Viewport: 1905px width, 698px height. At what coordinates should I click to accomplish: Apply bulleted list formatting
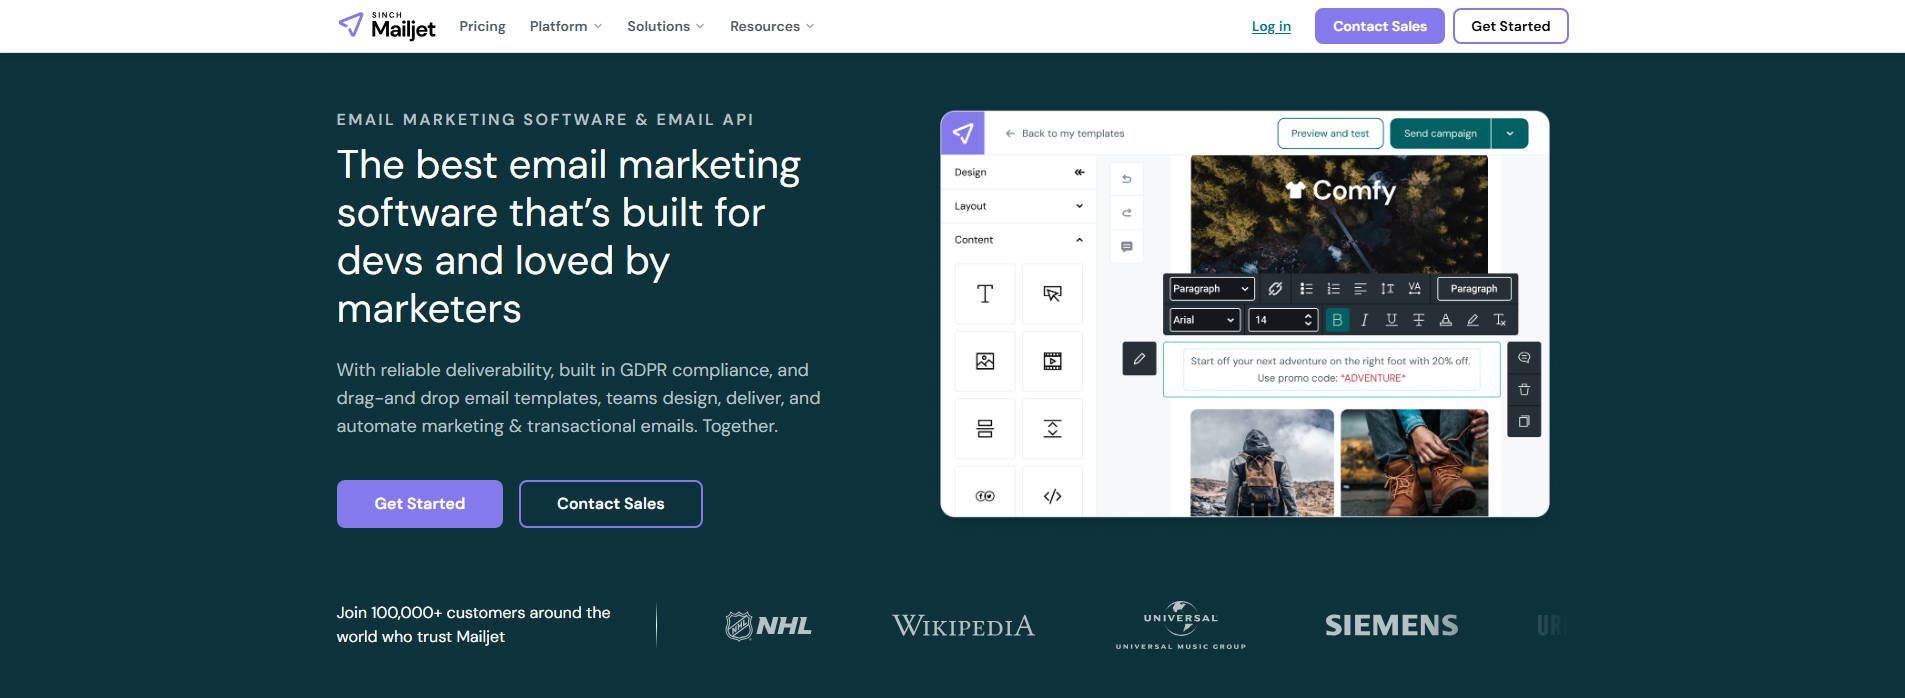(1306, 289)
